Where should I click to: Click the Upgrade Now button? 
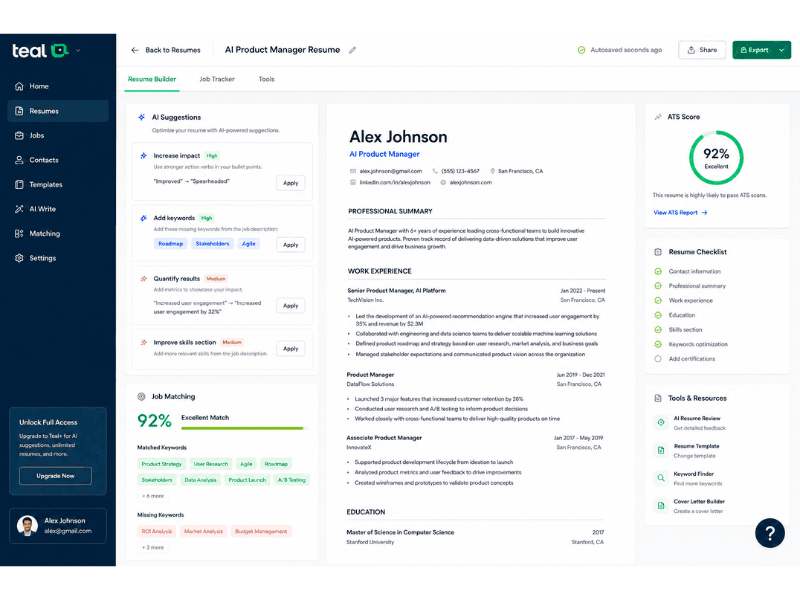[x=56, y=476]
